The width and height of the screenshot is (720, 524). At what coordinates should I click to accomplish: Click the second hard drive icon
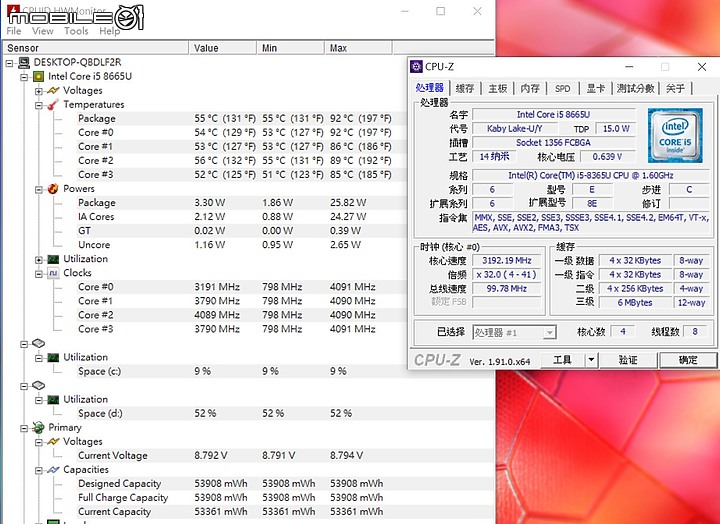[x=39, y=385]
